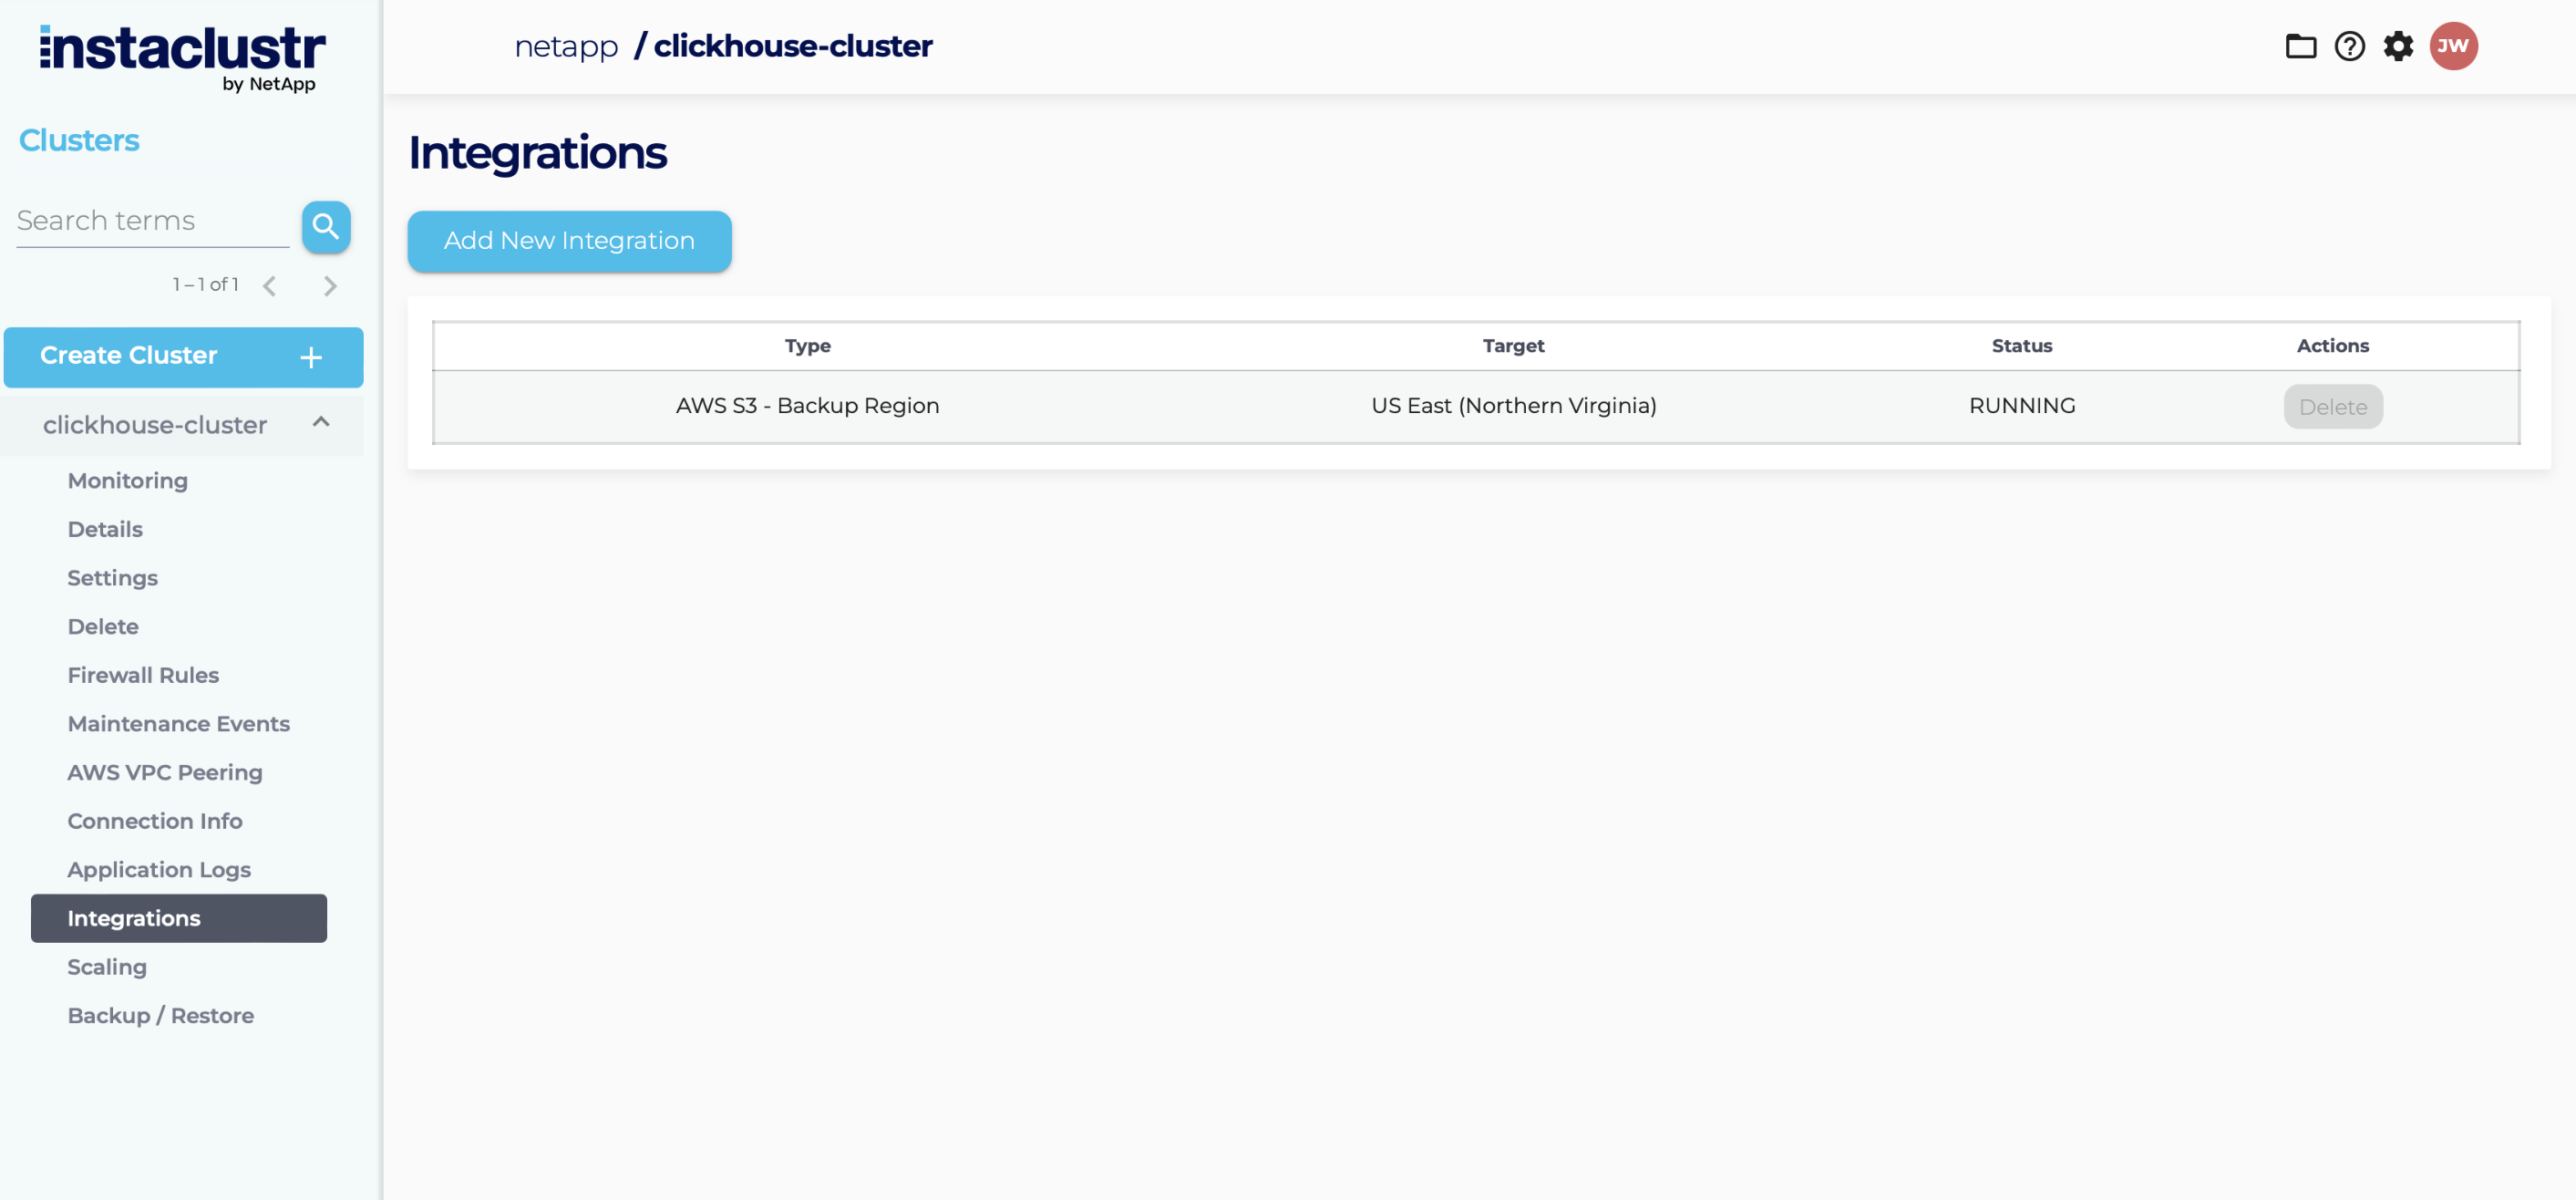The image size is (2576, 1200).
Task: Select clickhouse-cluster in the sidebar
Action: tap(155, 425)
